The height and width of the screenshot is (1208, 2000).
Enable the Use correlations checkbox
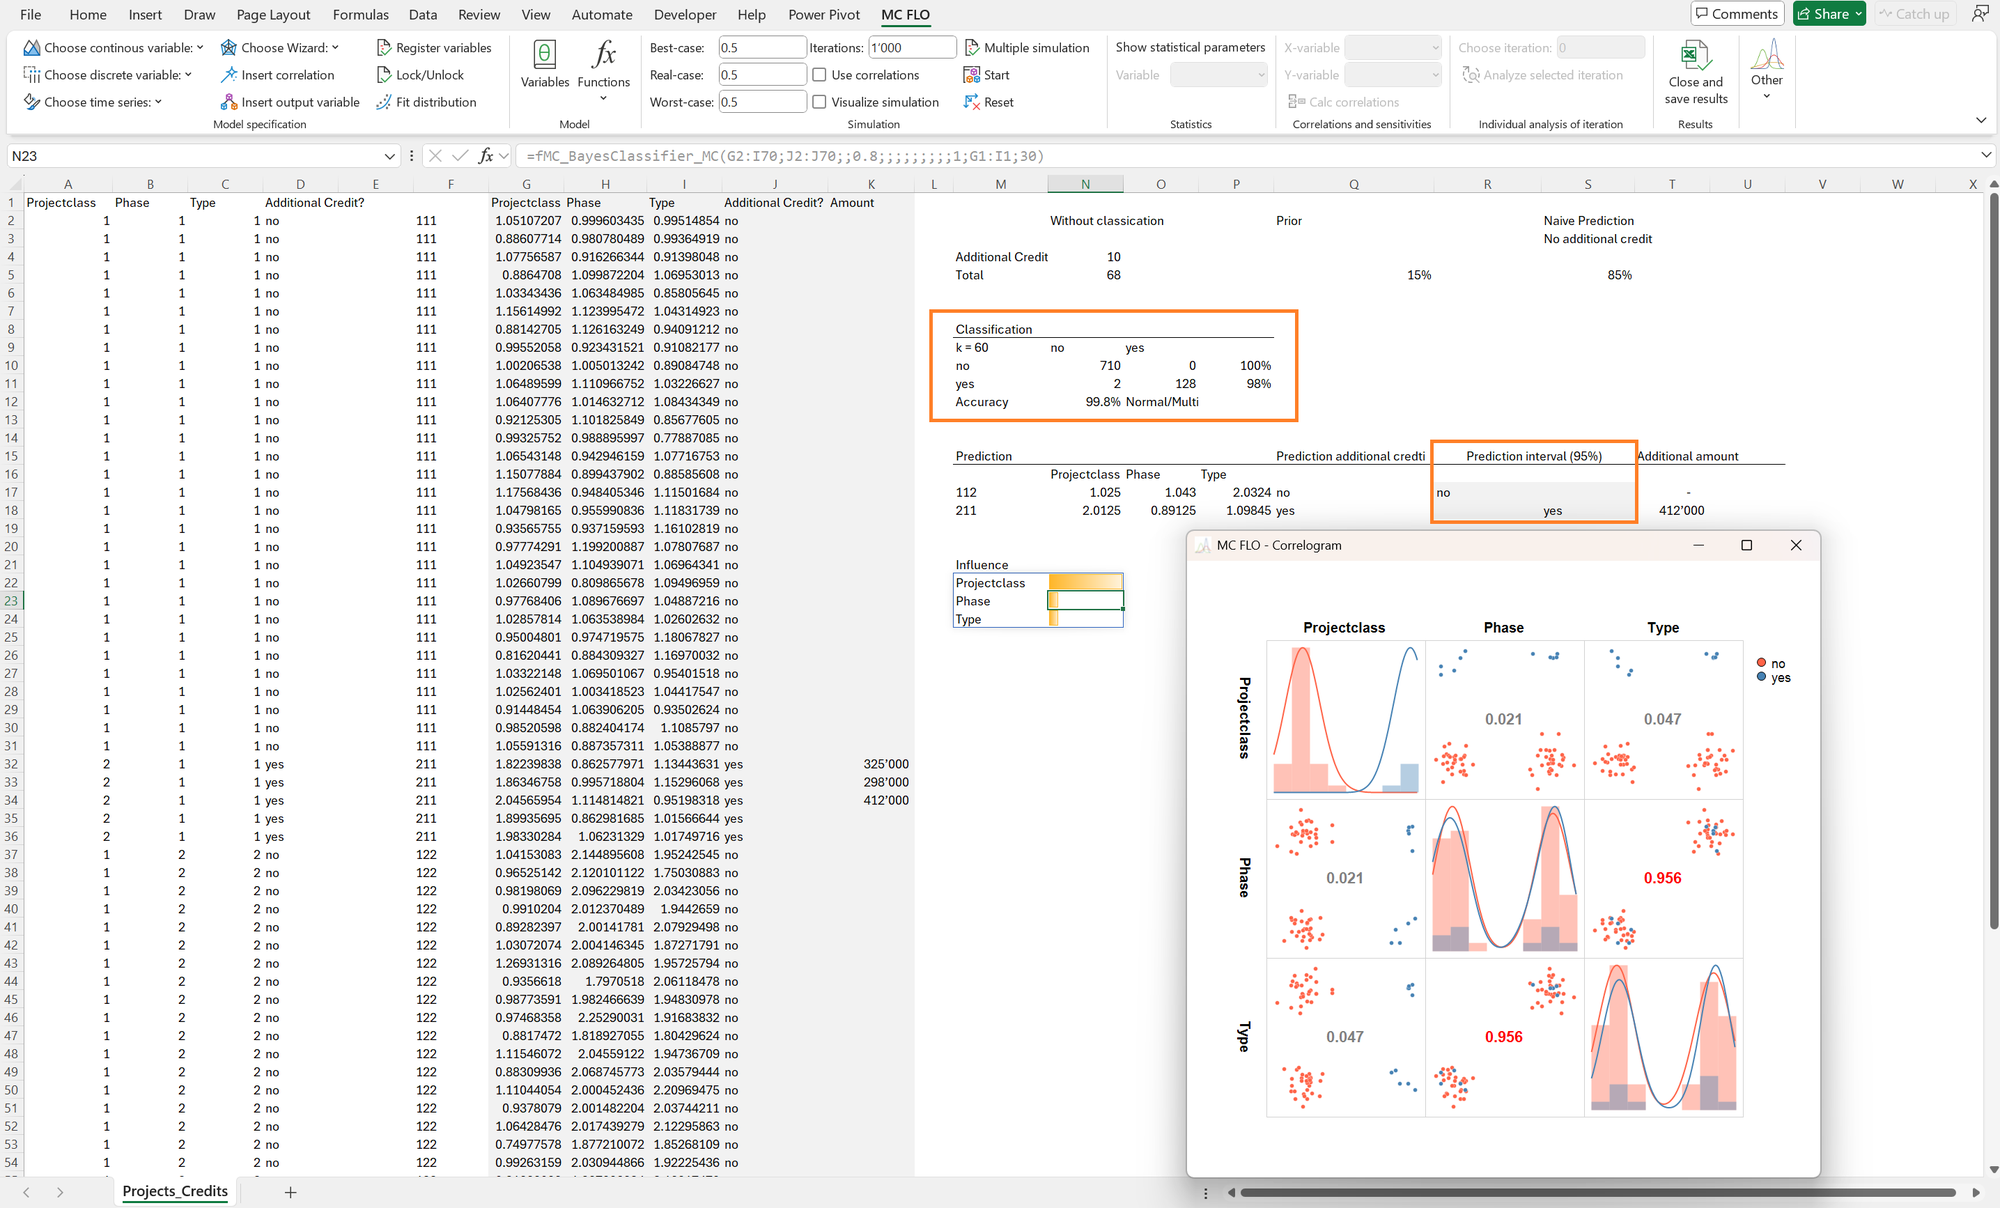click(x=819, y=75)
